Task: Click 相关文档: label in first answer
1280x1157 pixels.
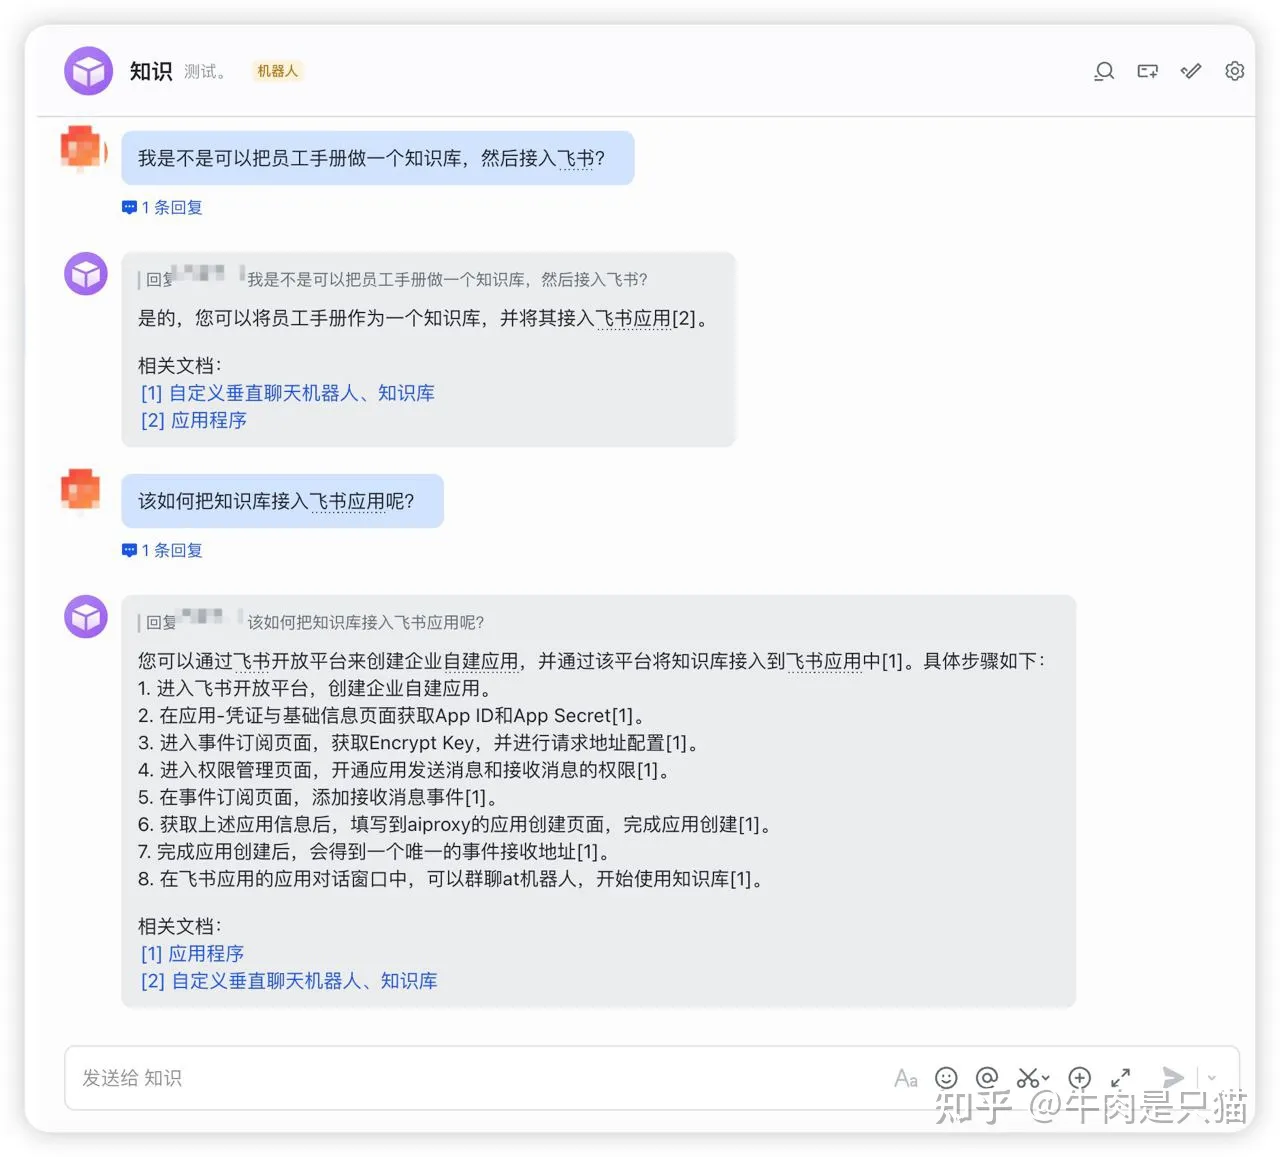Action: click(x=180, y=366)
